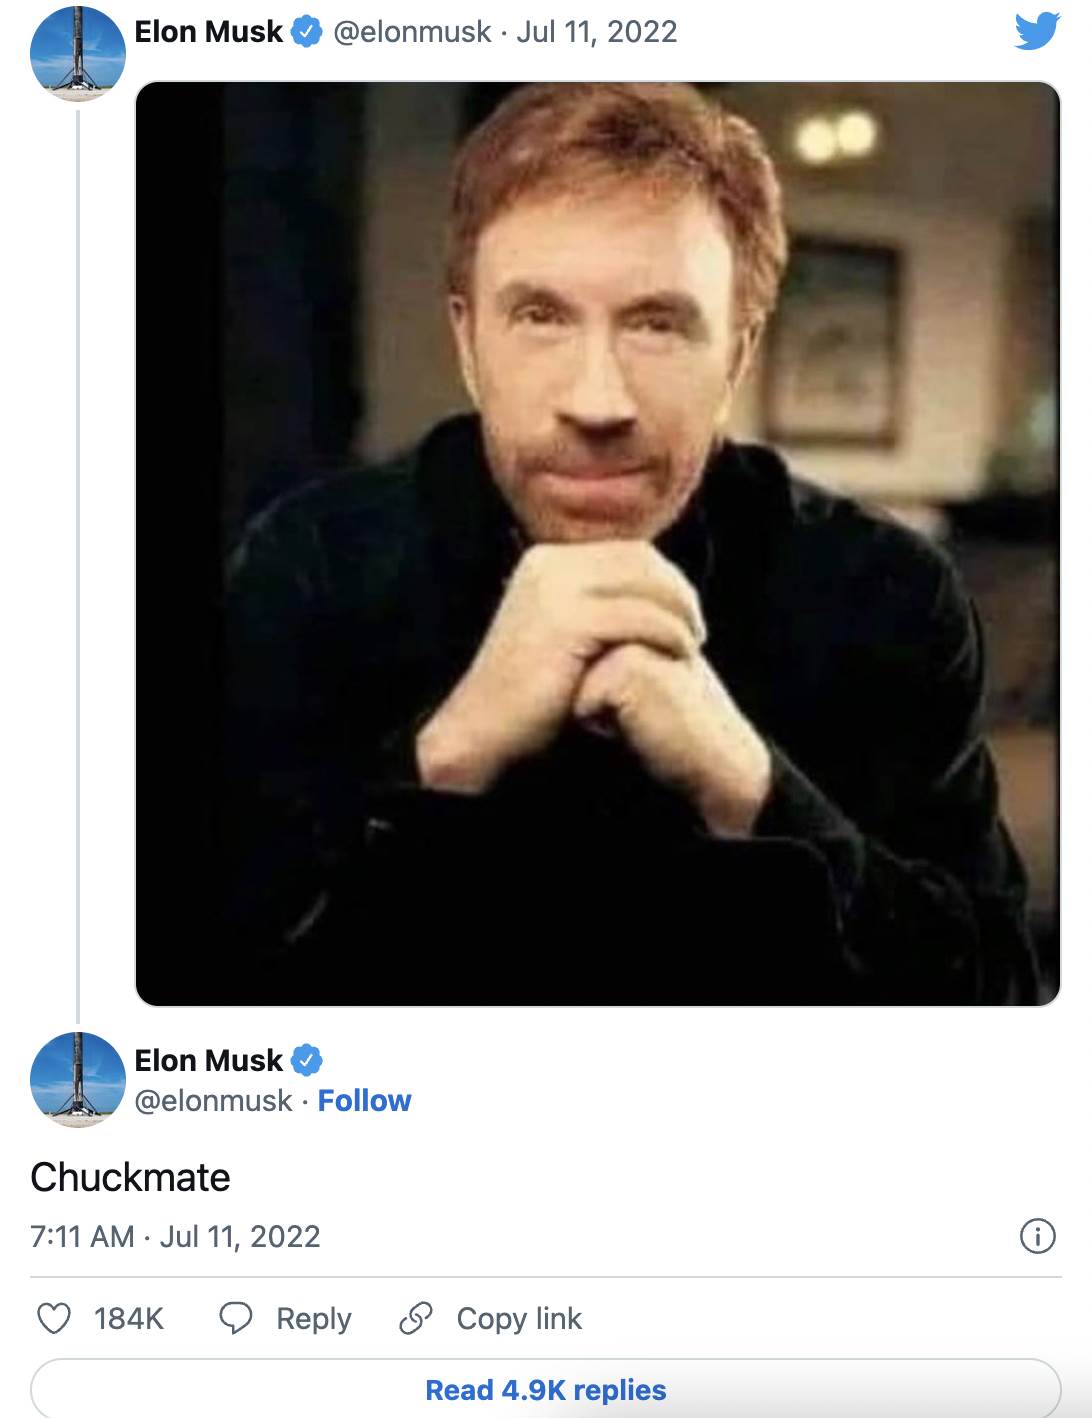This screenshot has height=1418, width=1092.
Task: Open the 4.9K replies thread
Action: (x=545, y=1390)
